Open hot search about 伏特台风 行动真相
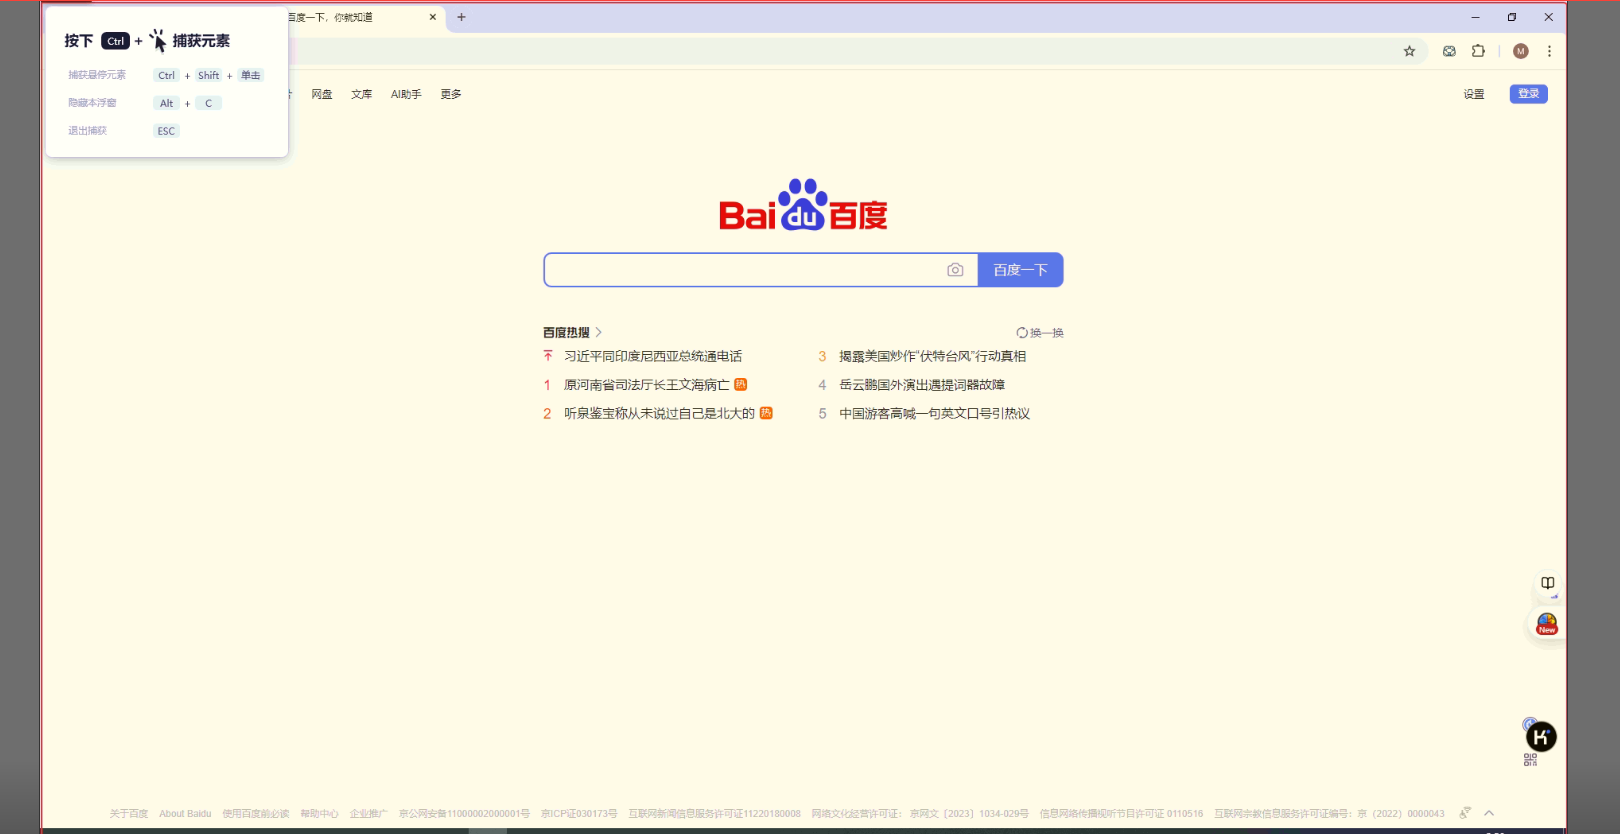The image size is (1620, 834). tap(932, 356)
